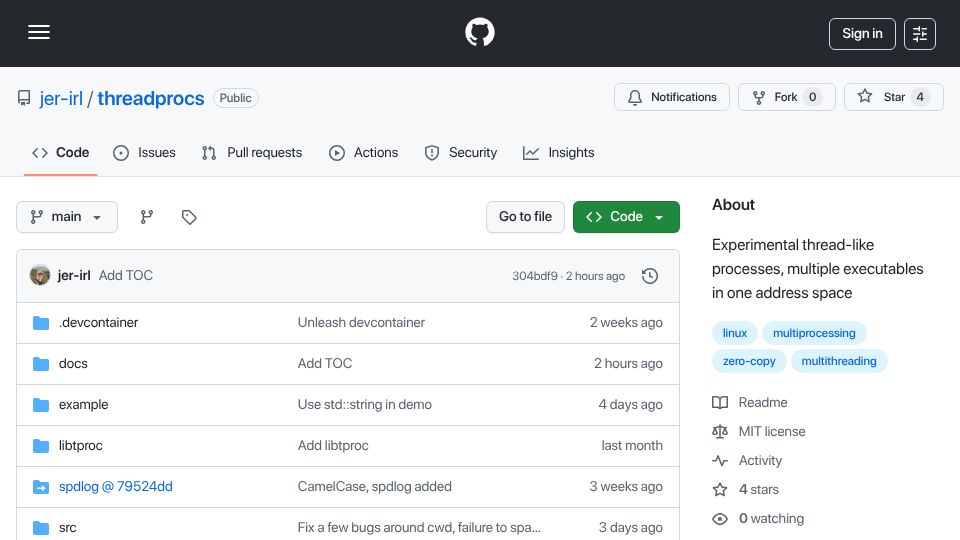The width and height of the screenshot is (960, 540).
Task: Expand the green Code dropdown
Action: (626, 217)
